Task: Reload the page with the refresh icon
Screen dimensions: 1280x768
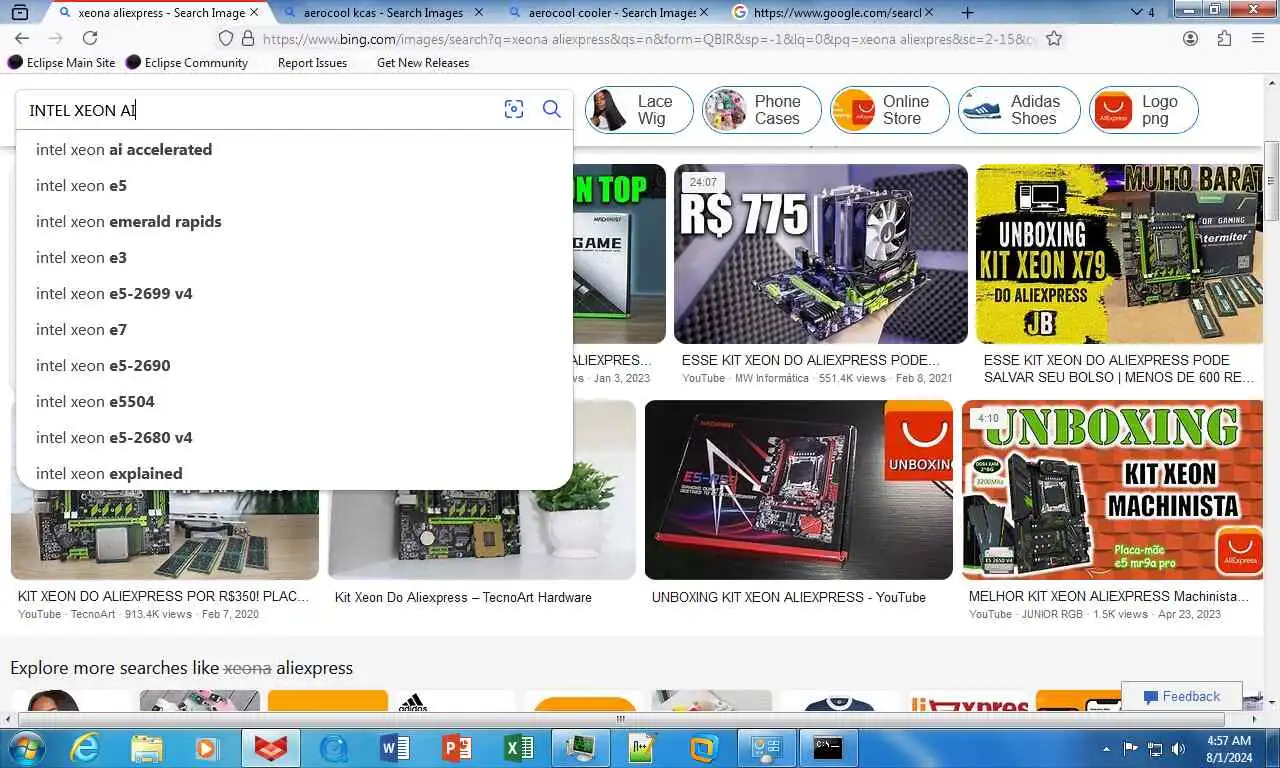Action: click(90, 38)
